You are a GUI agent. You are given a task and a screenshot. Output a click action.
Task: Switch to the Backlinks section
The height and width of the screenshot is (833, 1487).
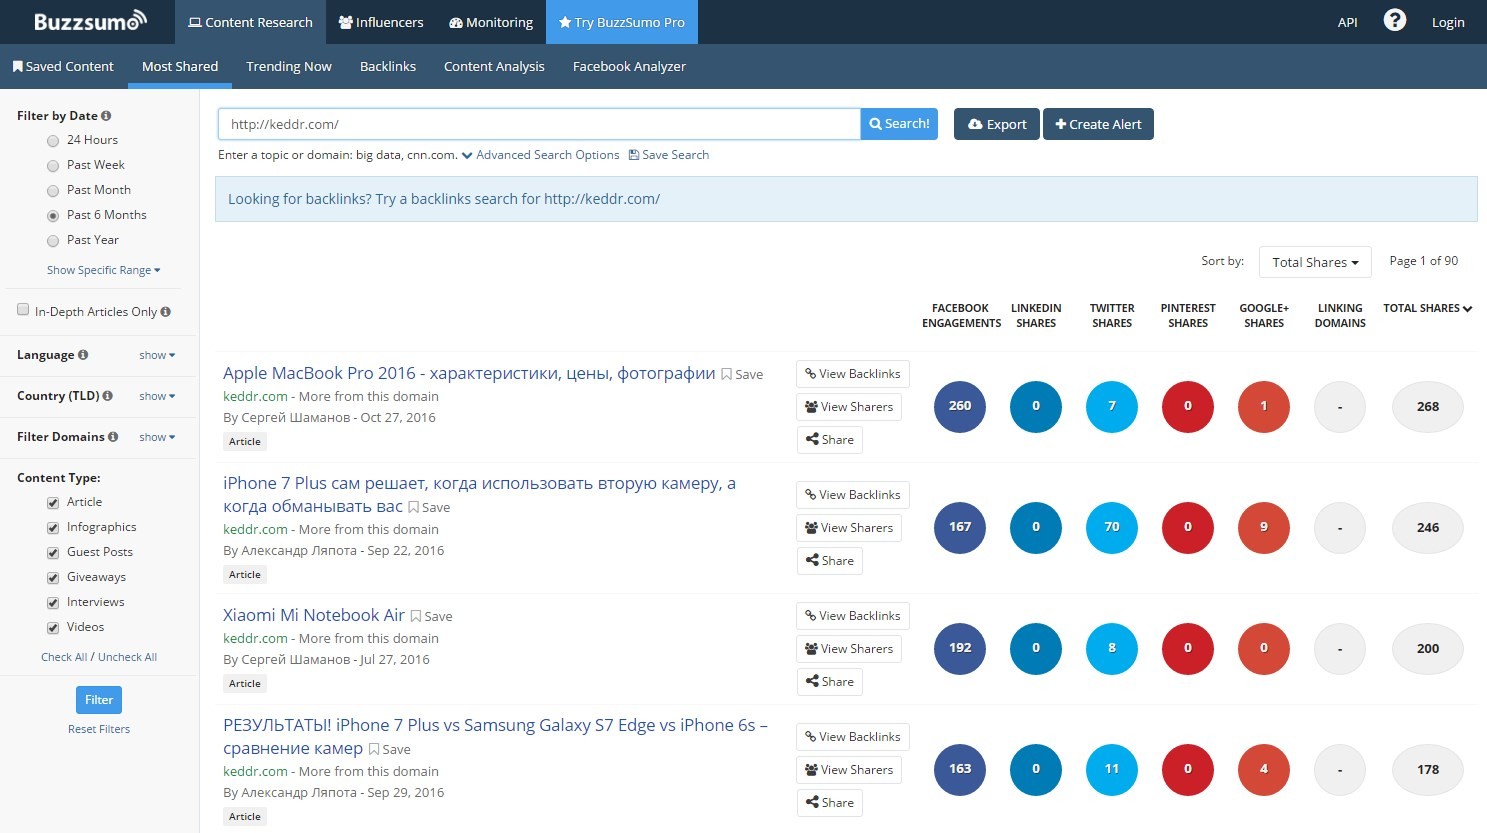click(388, 67)
